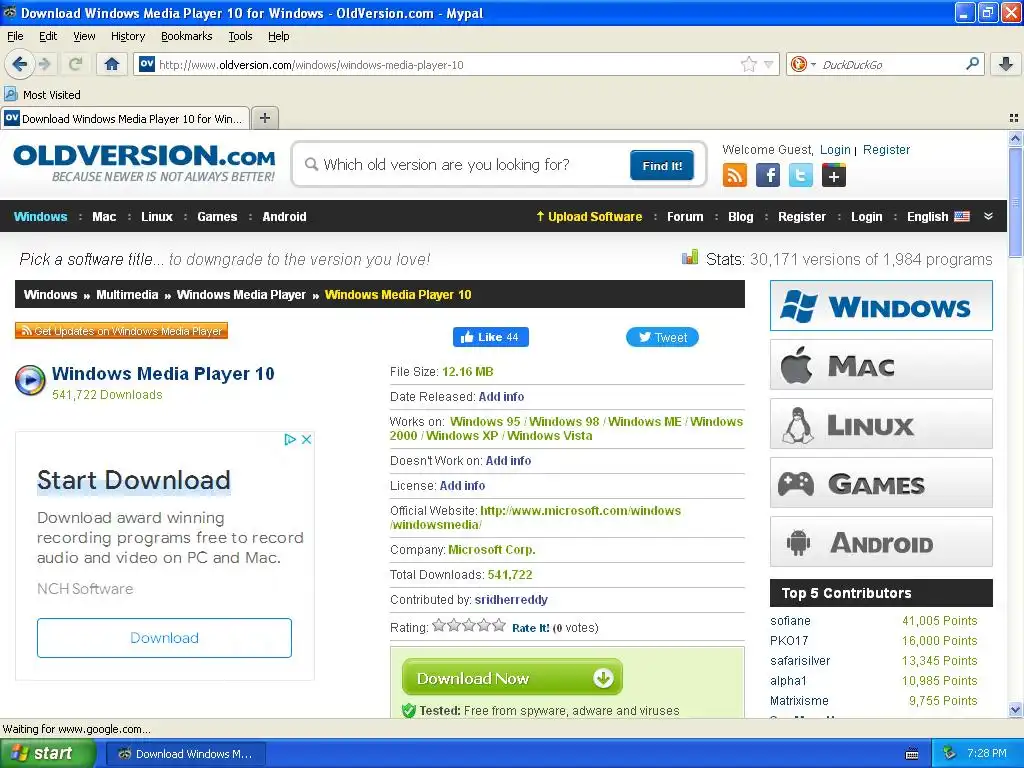Open the Windows Start button

(x=46, y=753)
